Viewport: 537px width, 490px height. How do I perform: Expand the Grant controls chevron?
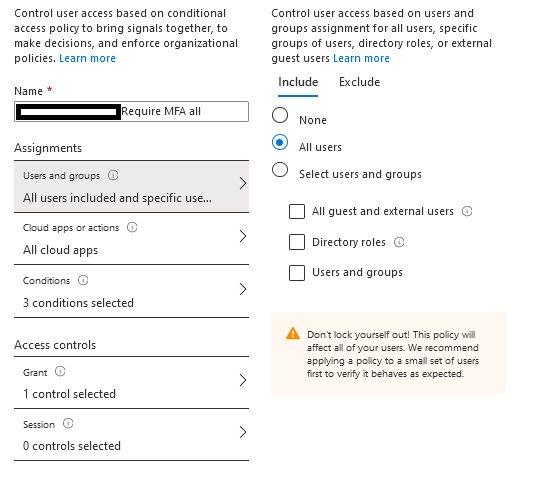(x=242, y=380)
